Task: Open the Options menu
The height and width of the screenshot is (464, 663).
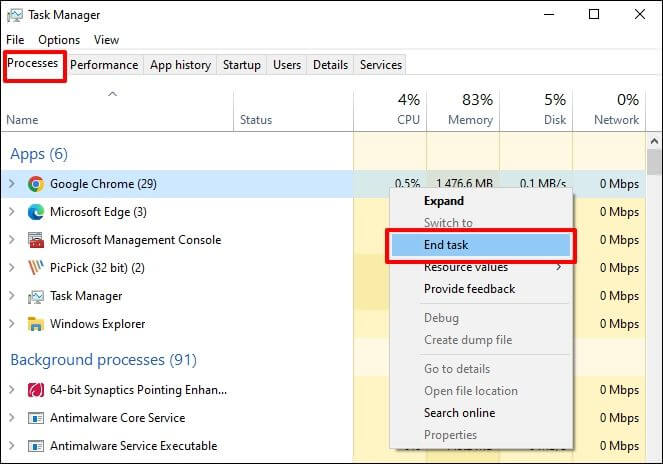Action: 59,40
